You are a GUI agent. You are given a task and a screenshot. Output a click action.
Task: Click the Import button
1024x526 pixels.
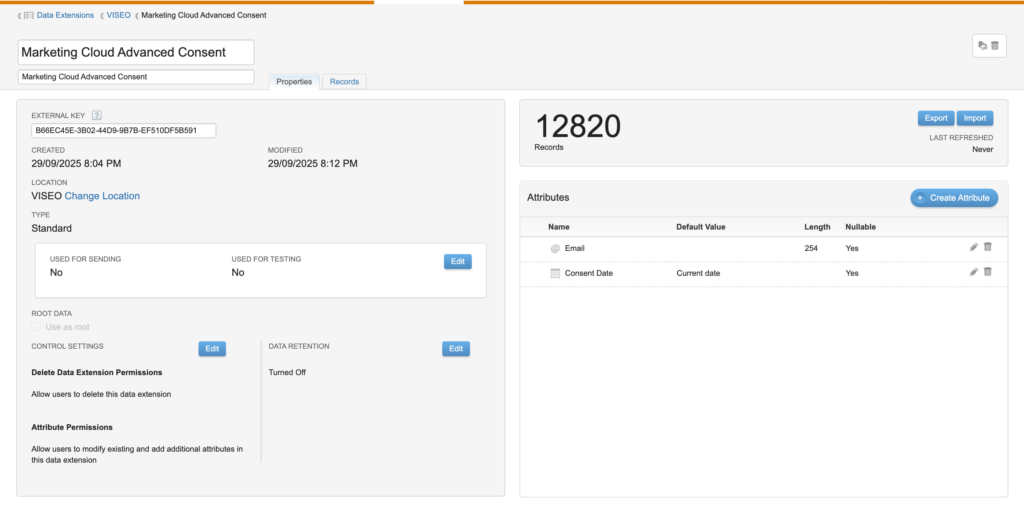(975, 118)
